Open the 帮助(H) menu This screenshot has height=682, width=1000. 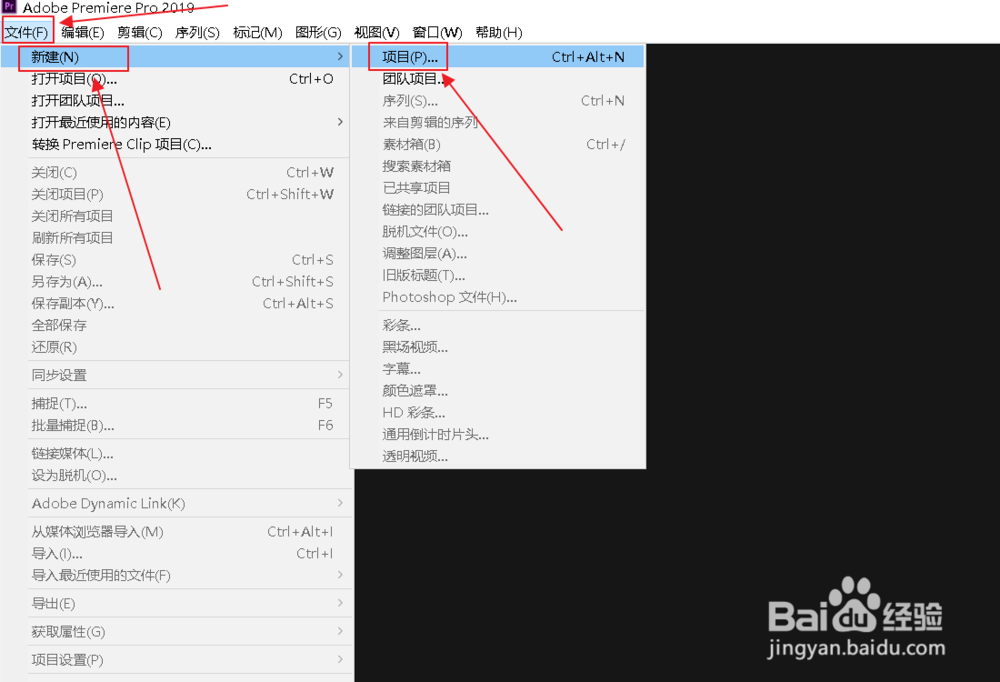(498, 31)
